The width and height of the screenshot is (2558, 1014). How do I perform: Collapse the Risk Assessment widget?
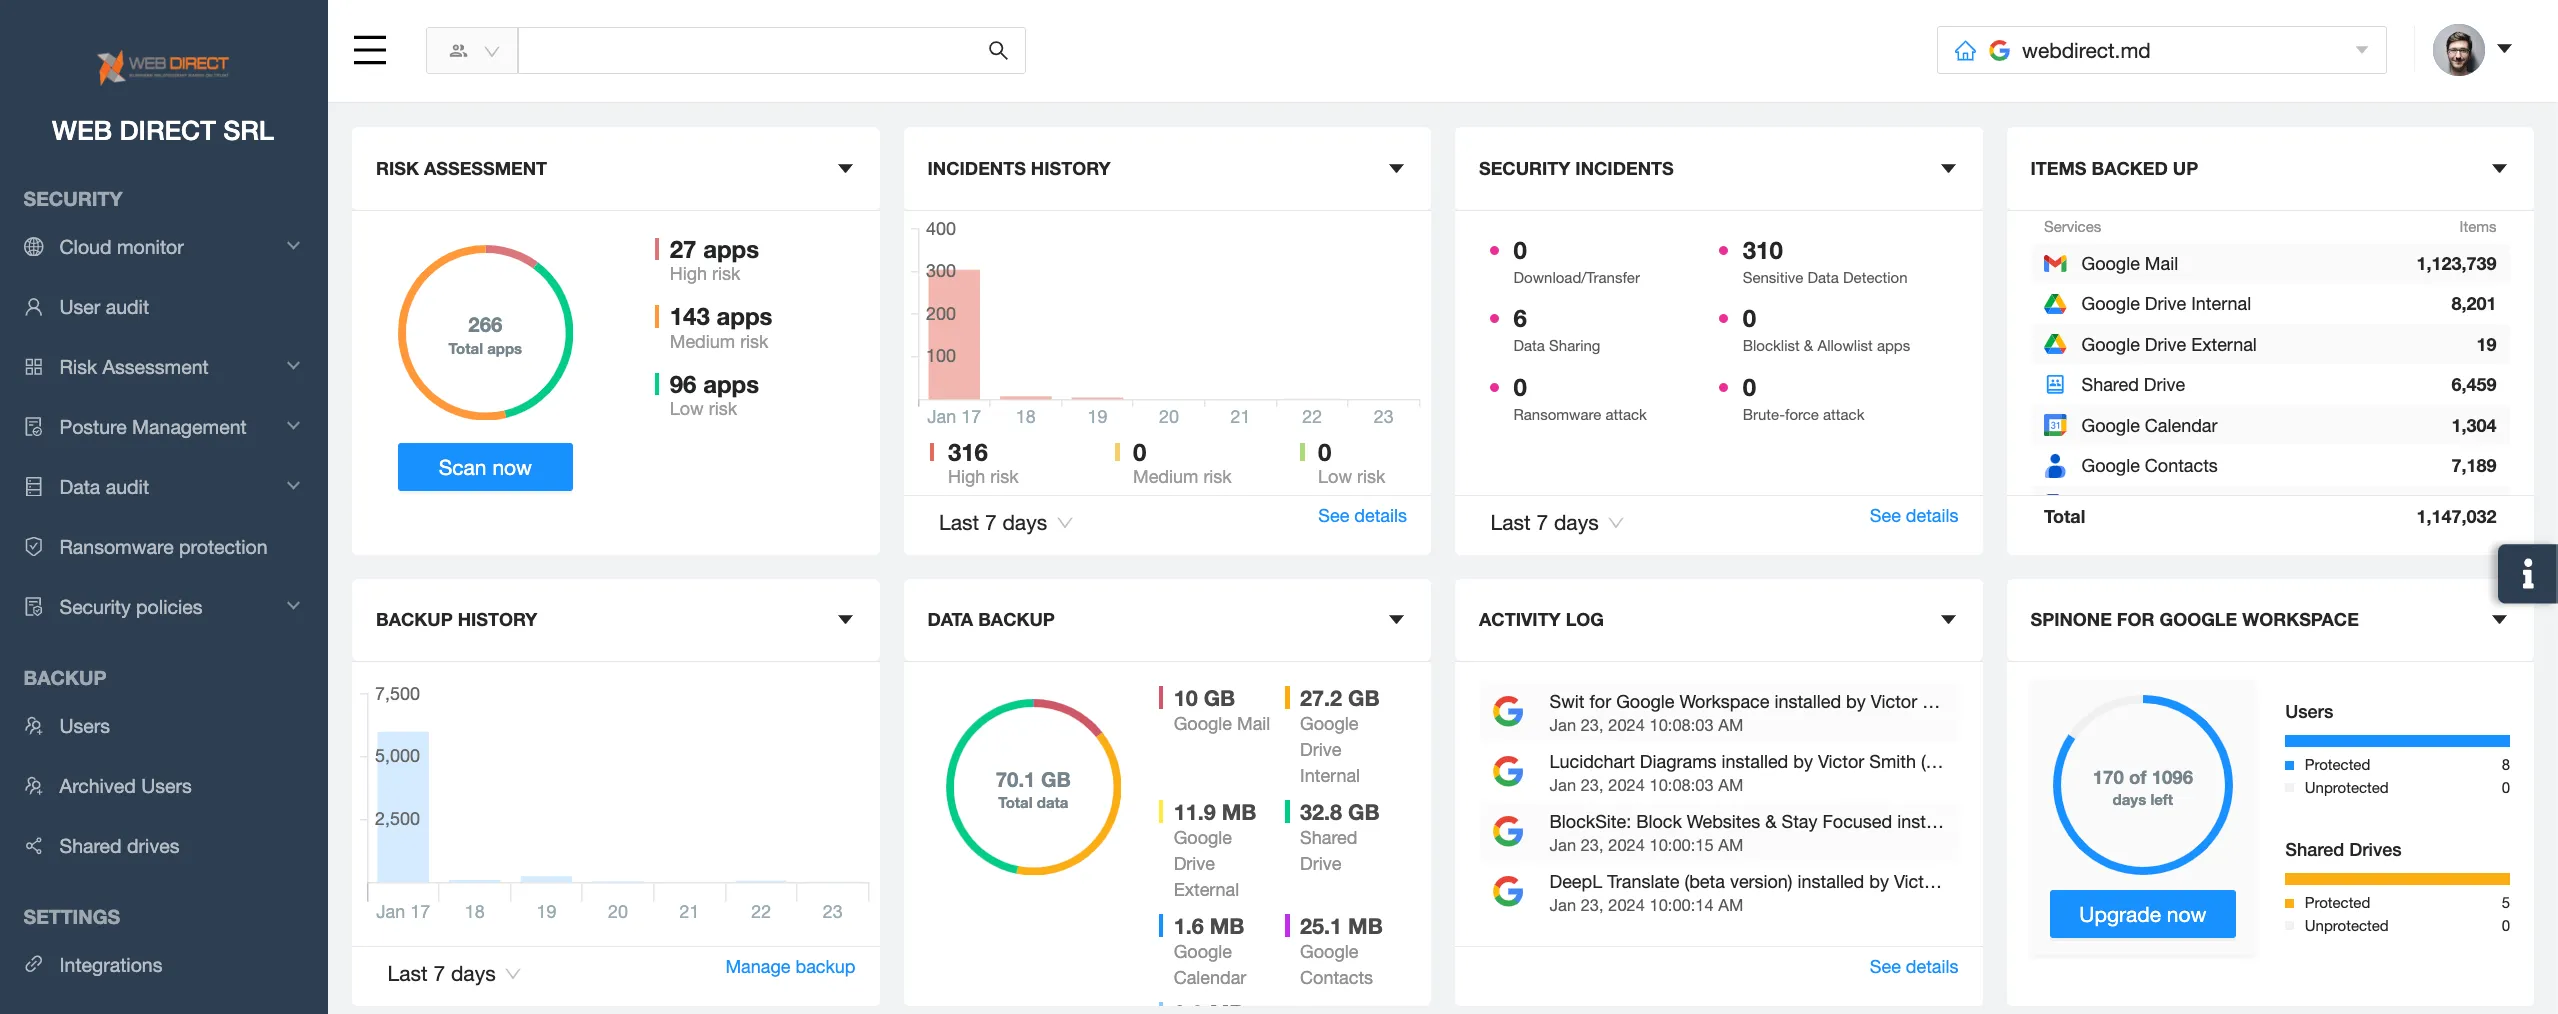[845, 169]
